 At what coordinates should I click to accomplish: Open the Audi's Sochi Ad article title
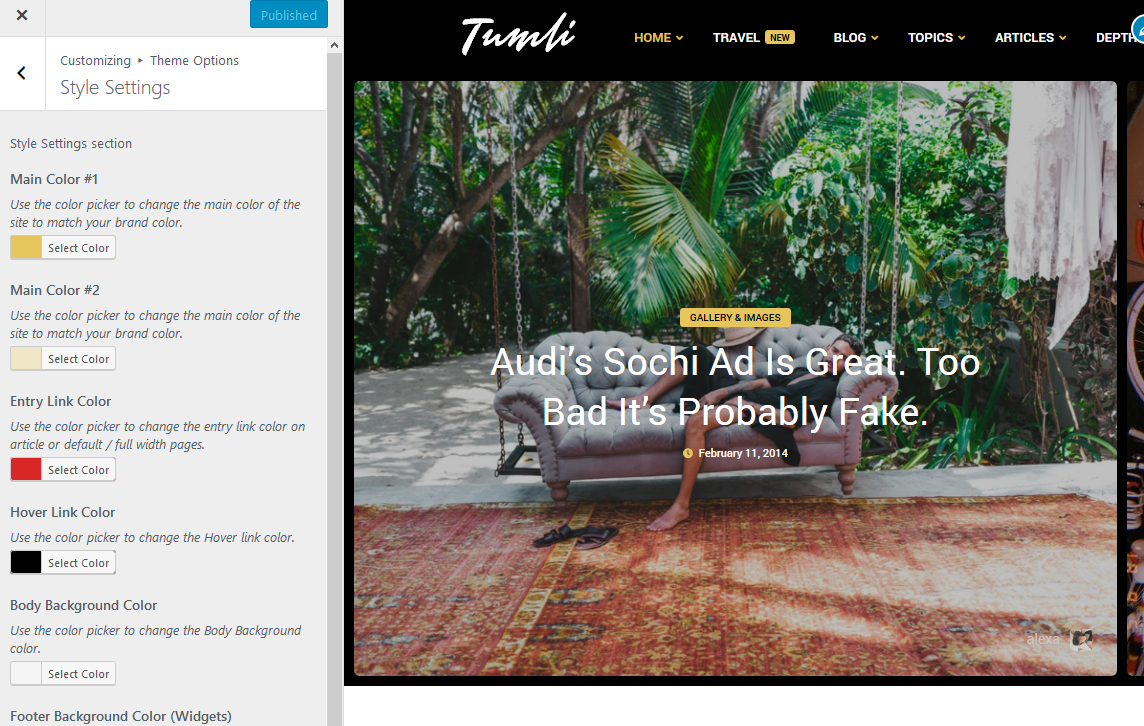pos(735,387)
